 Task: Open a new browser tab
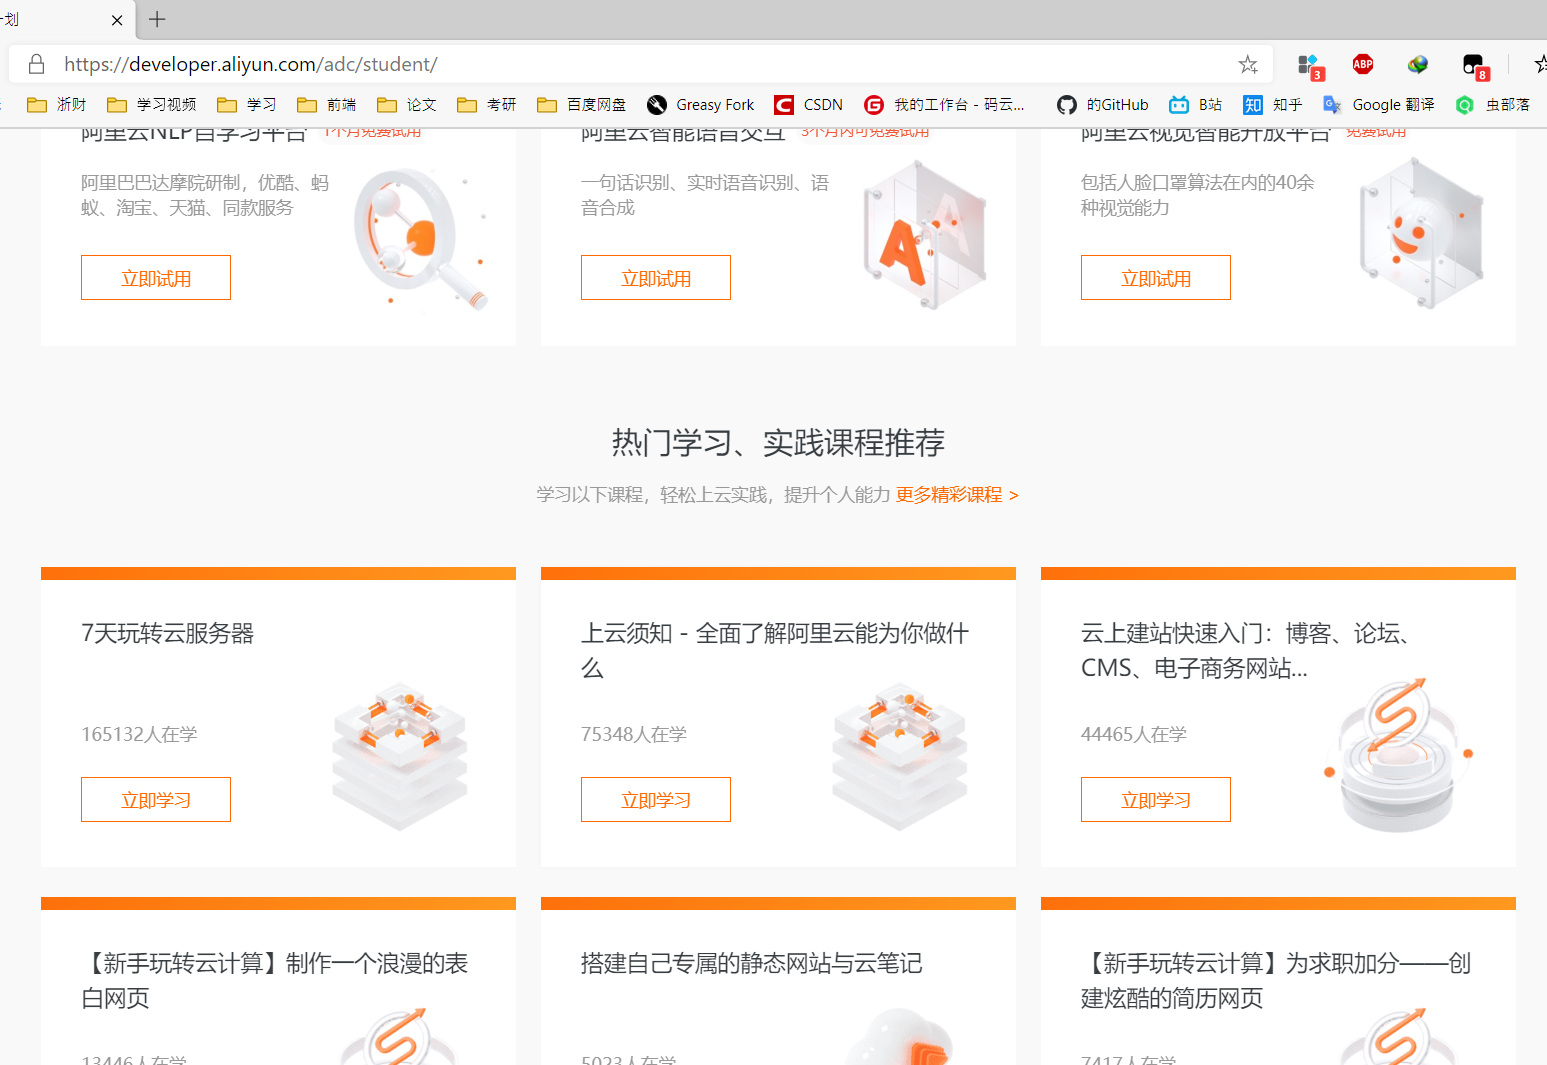pos(157,19)
